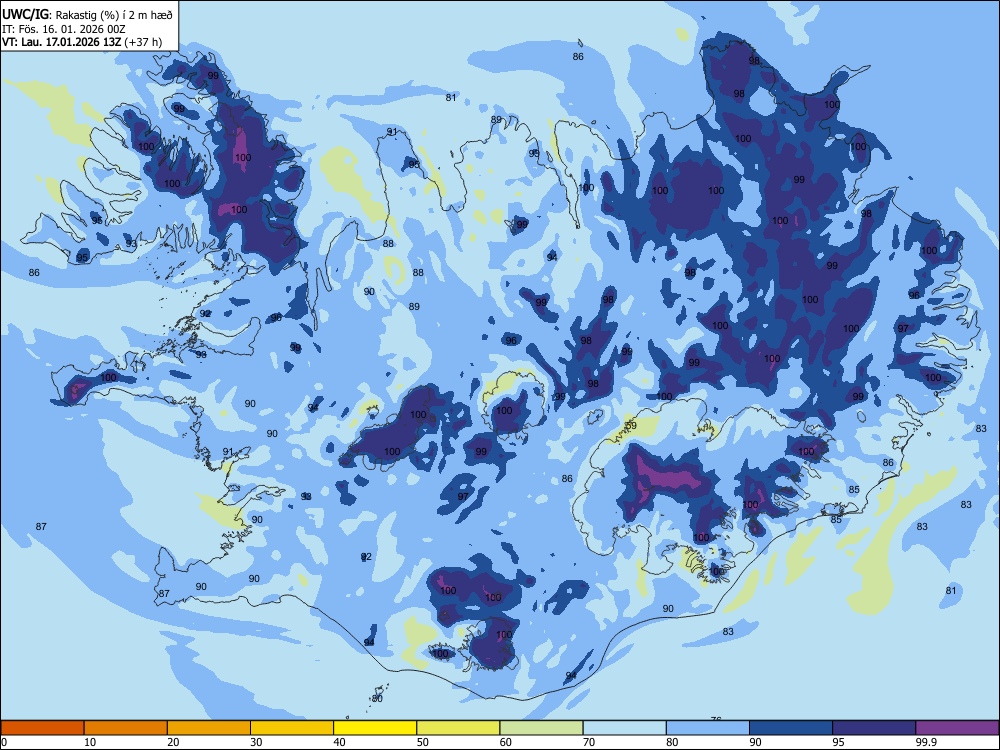Click the "80" value by the southern islands
Image resolution: width=1000 pixels, height=750 pixels.
377,698
